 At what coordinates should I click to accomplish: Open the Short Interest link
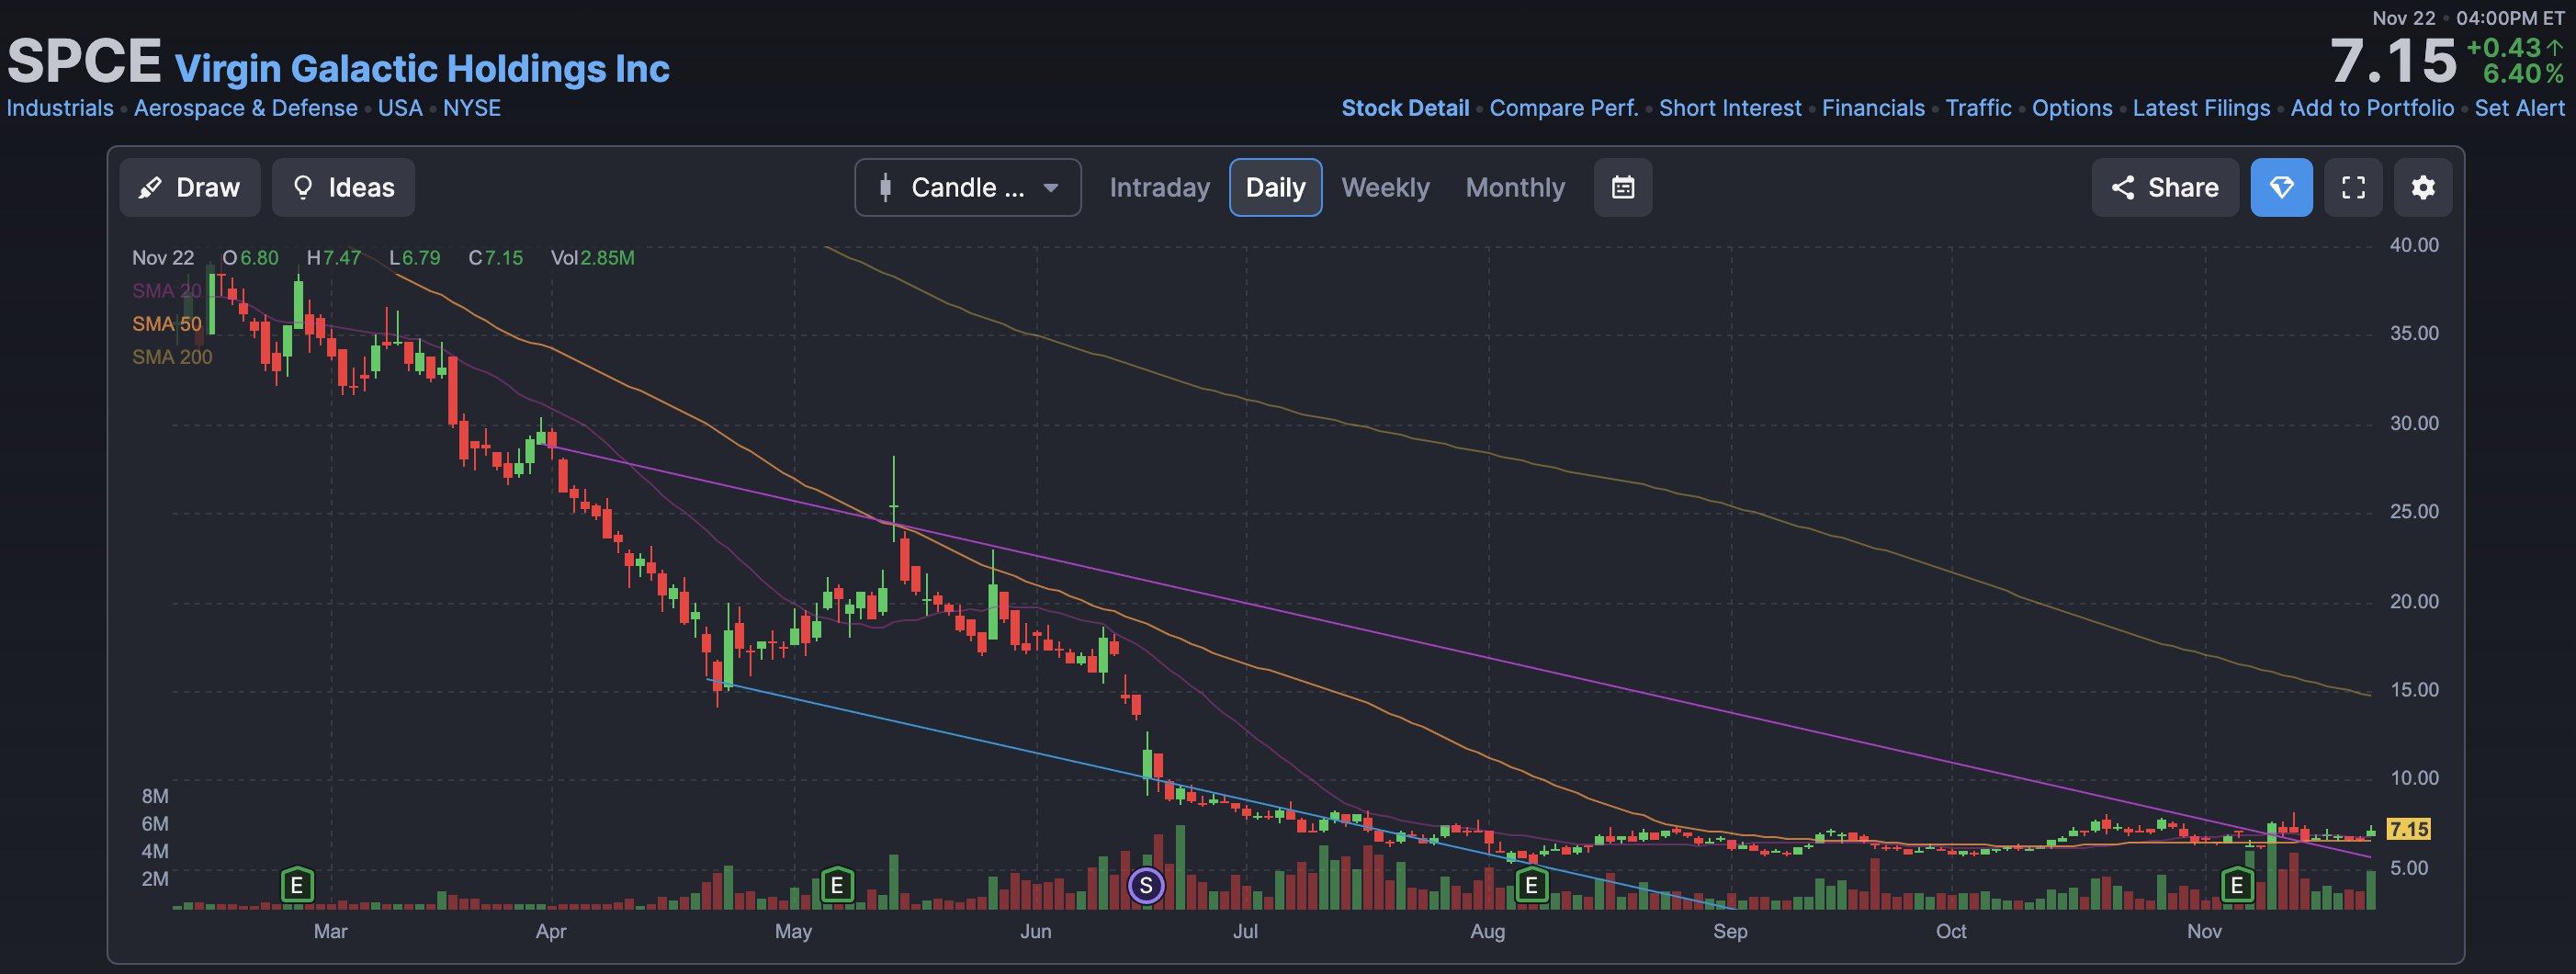[x=1730, y=108]
